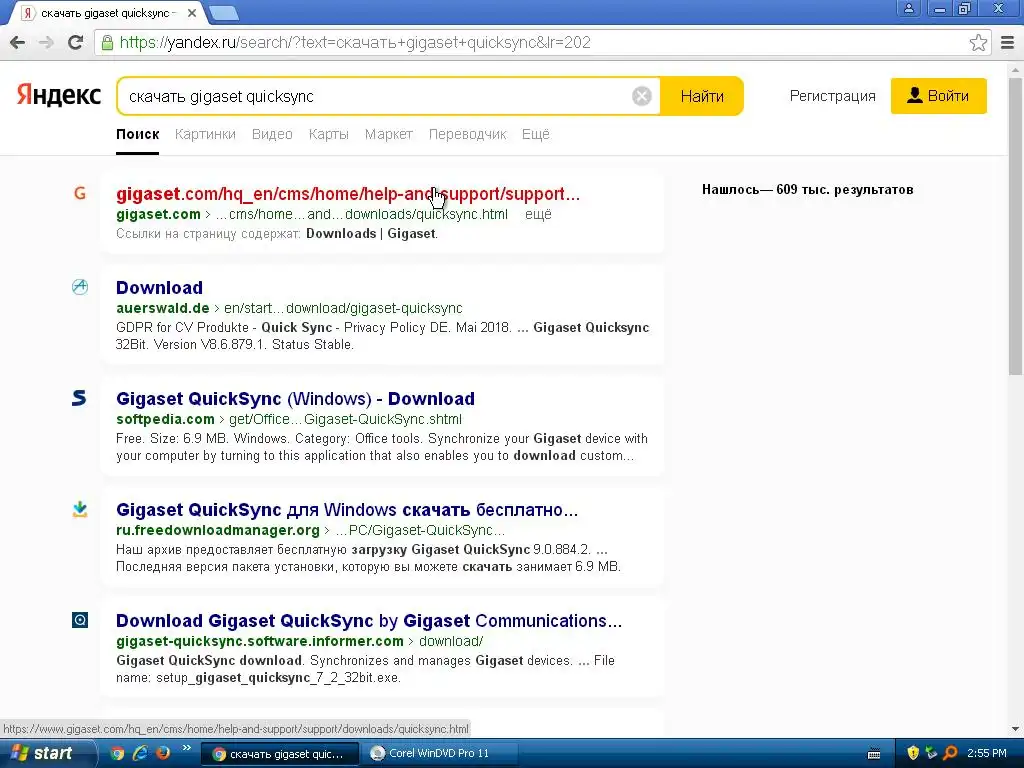Click the softpedia.com domain link
The image size is (1024, 768).
coord(165,419)
